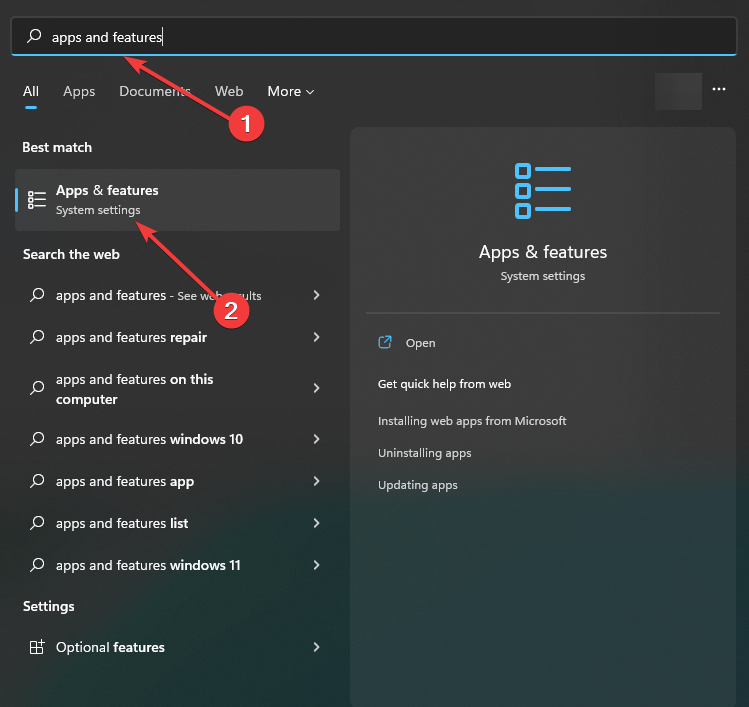Viewport: 749px width, 707px height.
Task: Open Optional features settings result
Action: tap(178, 647)
